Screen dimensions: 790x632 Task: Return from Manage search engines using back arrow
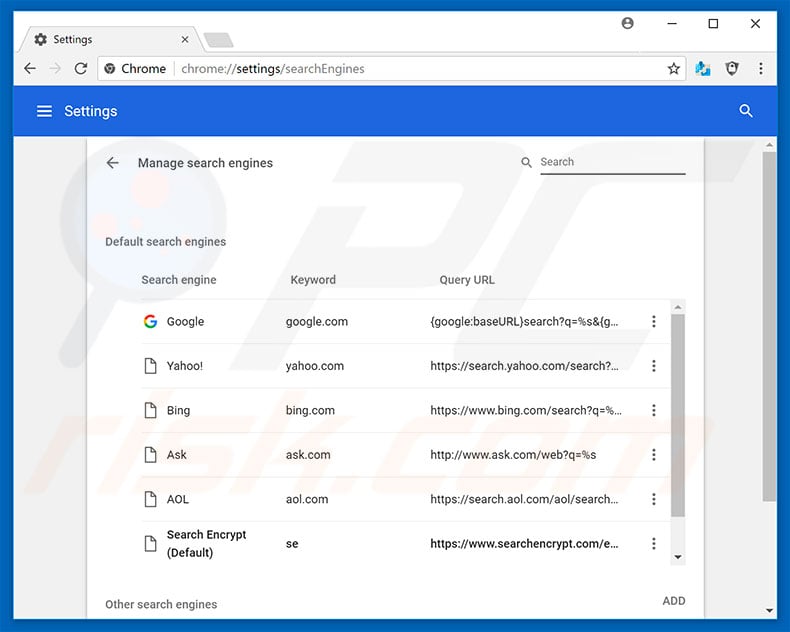112,163
